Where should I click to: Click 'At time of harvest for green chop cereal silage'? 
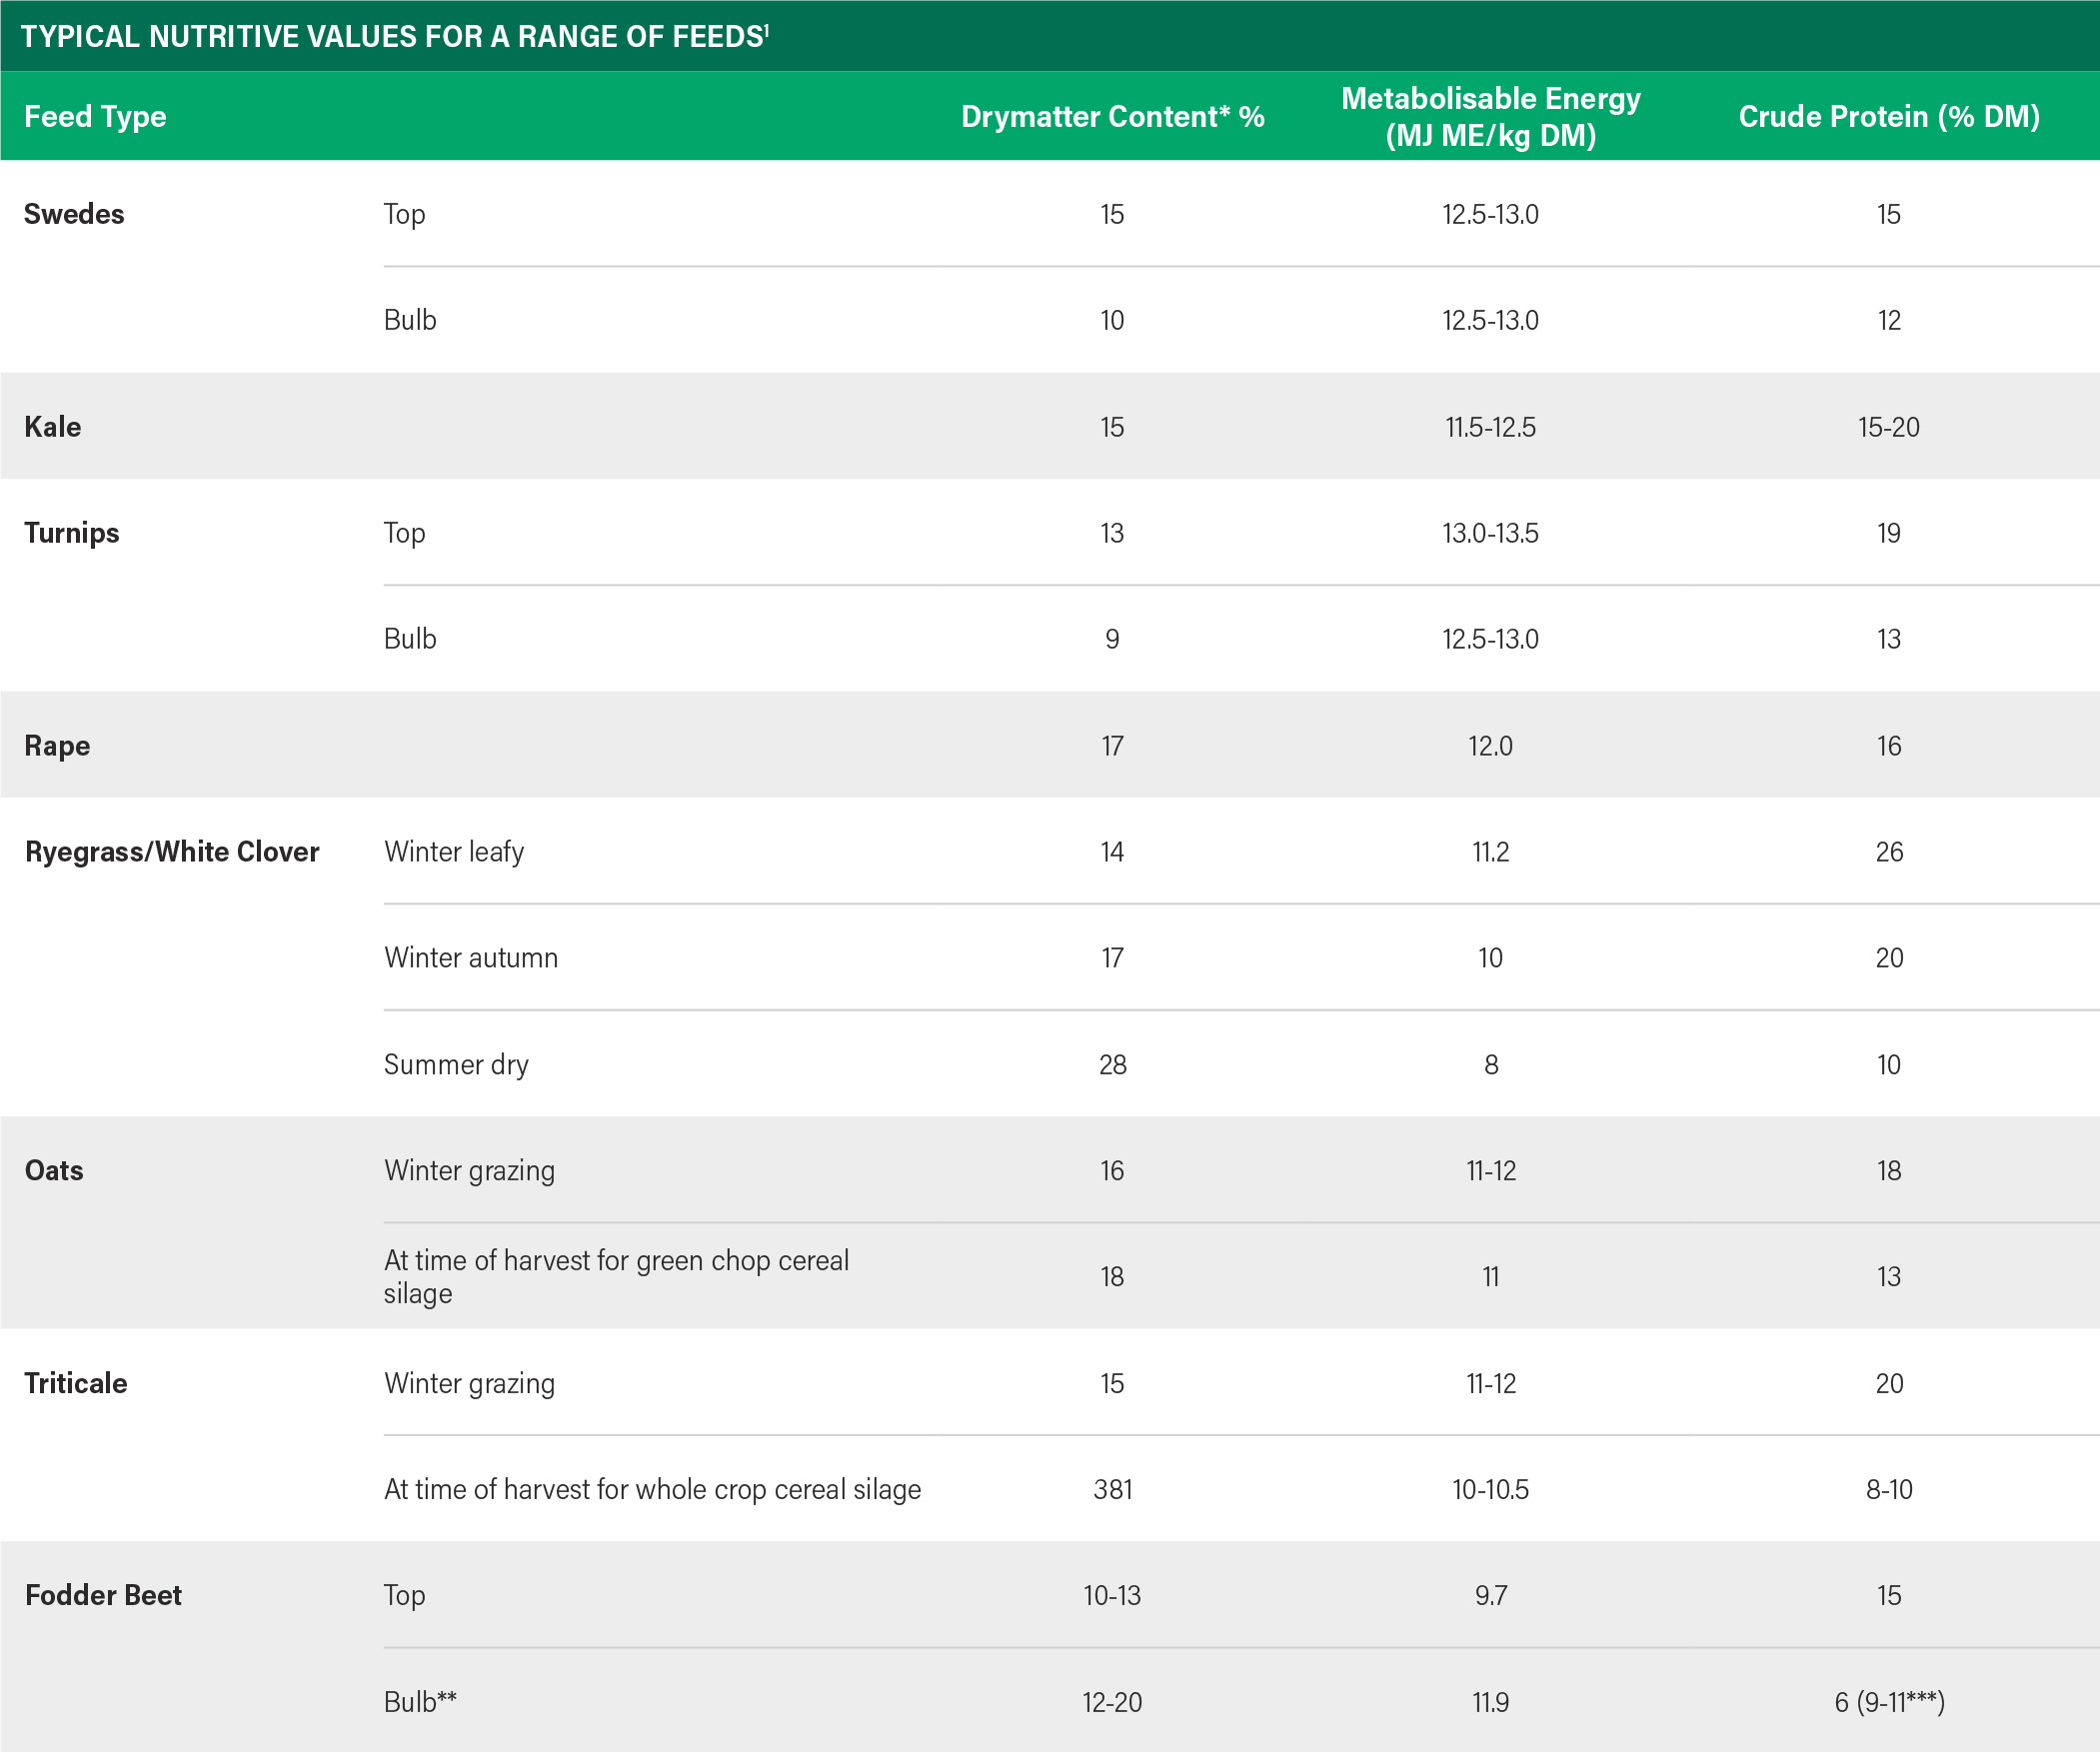pos(616,1277)
